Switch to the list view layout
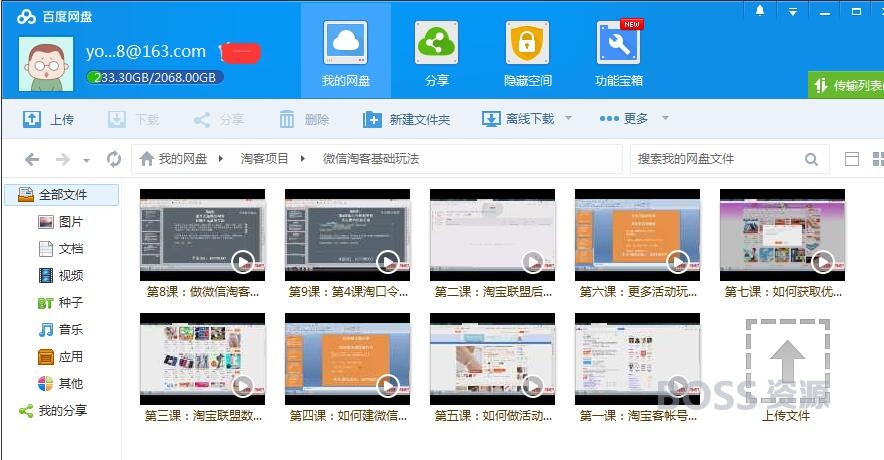 click(x=852, y=159)
